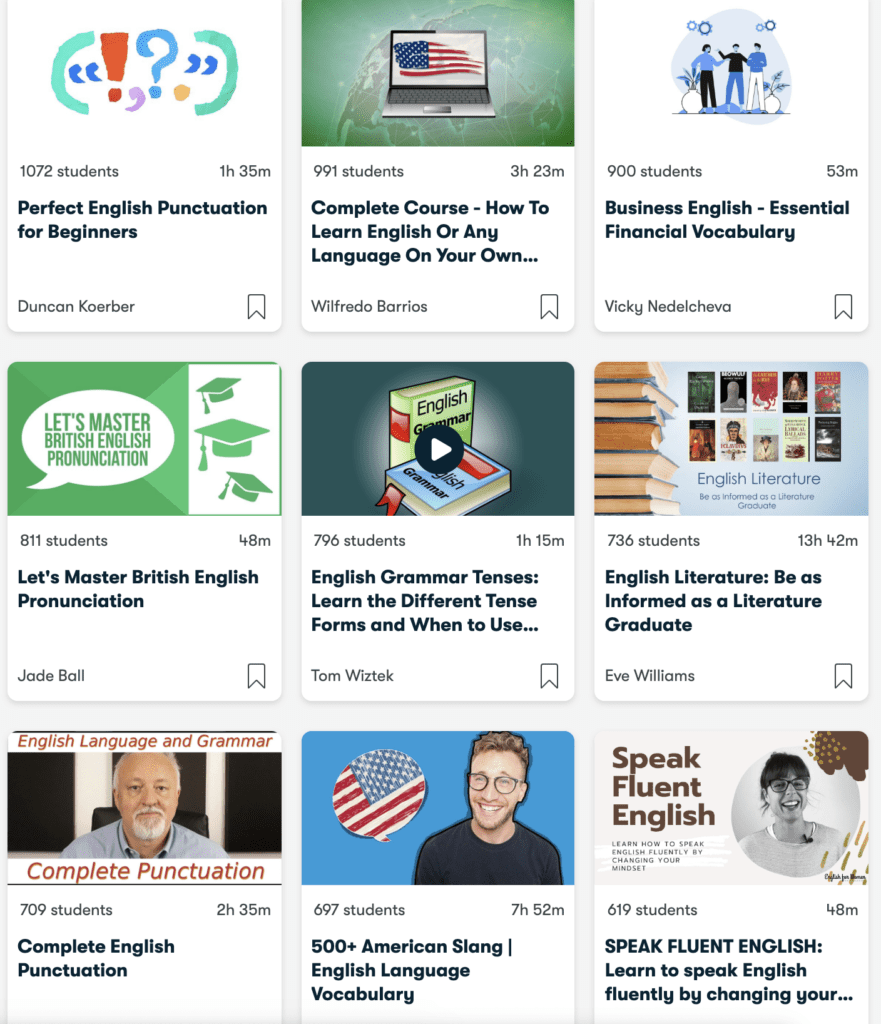Open English Literature: Be as Informed title
The height and width of the screenshot is (1024, 881).
click(x=713, y=601)
